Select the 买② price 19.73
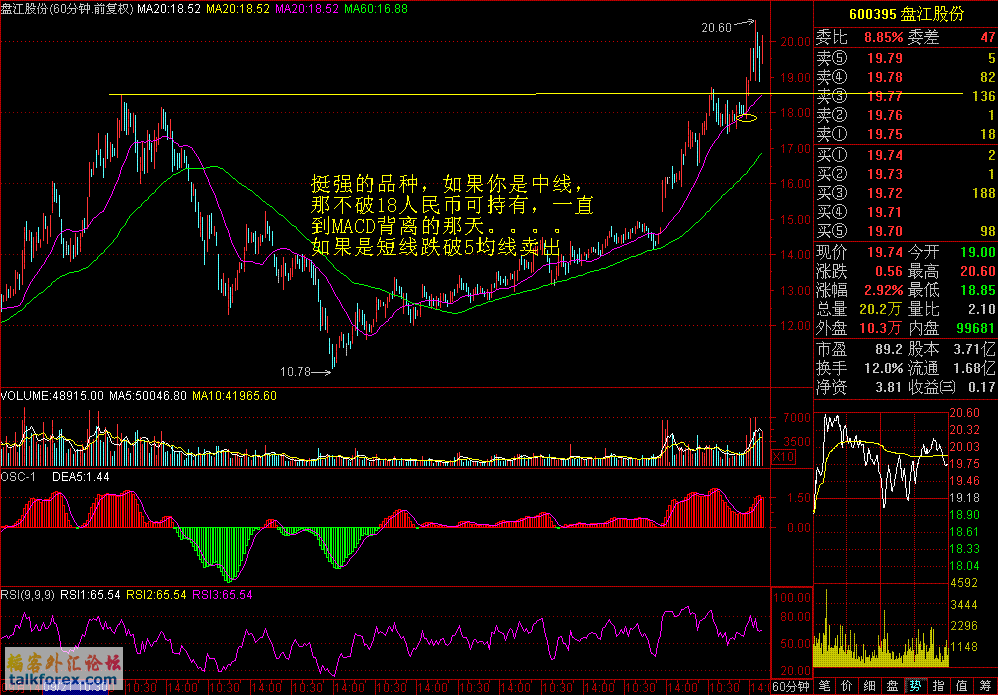 (884, 174)
